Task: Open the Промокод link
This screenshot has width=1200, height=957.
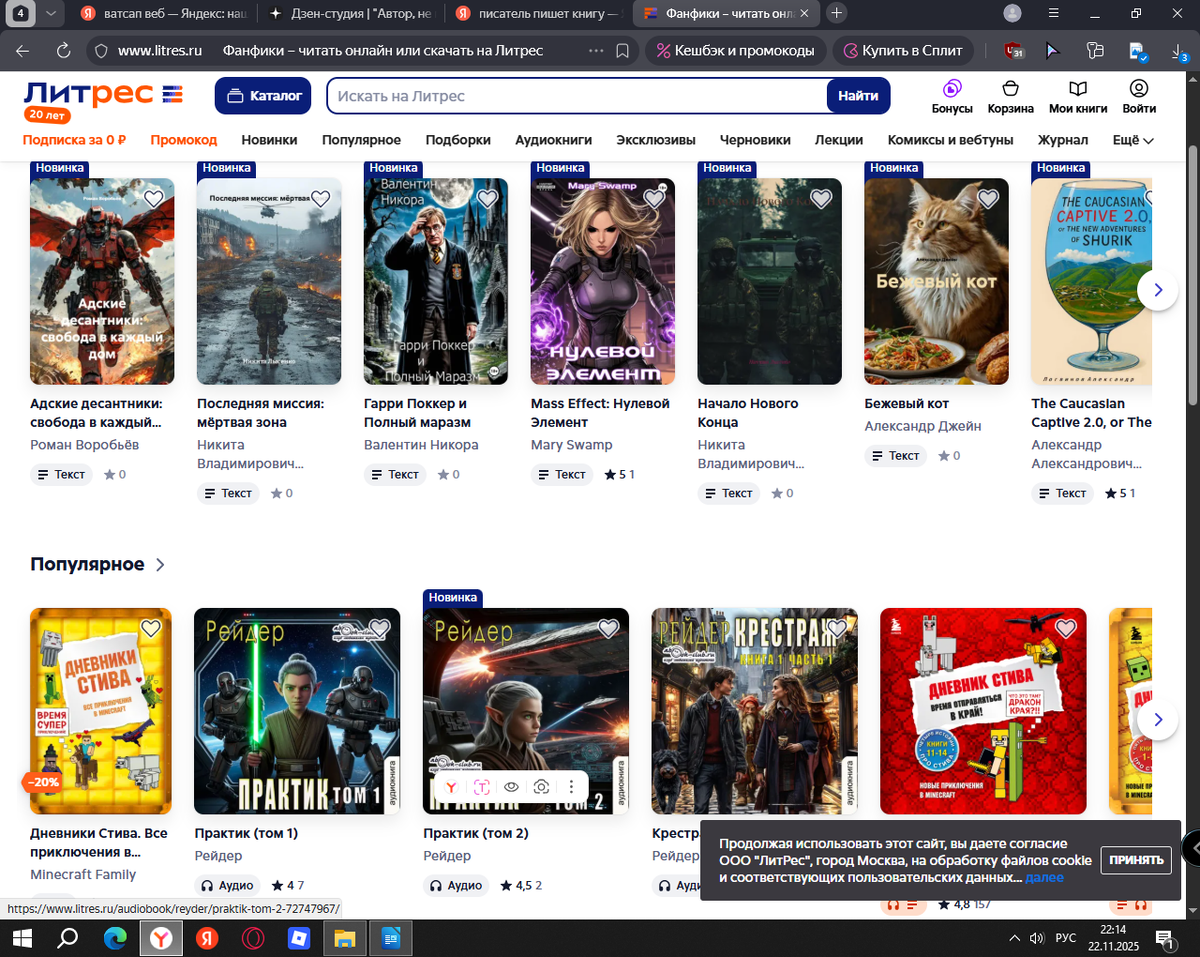Action: (184, 140)
